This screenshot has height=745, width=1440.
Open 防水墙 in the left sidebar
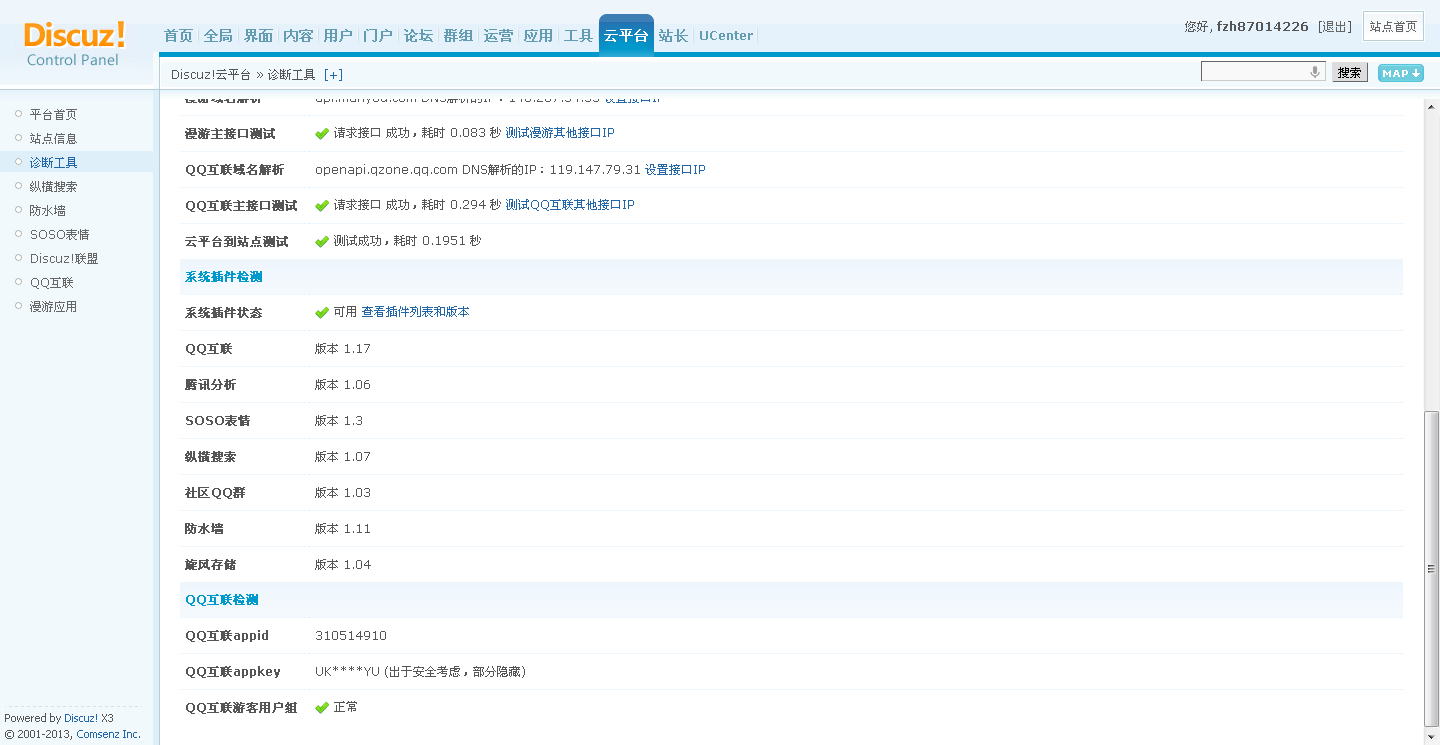coord(47,211)
